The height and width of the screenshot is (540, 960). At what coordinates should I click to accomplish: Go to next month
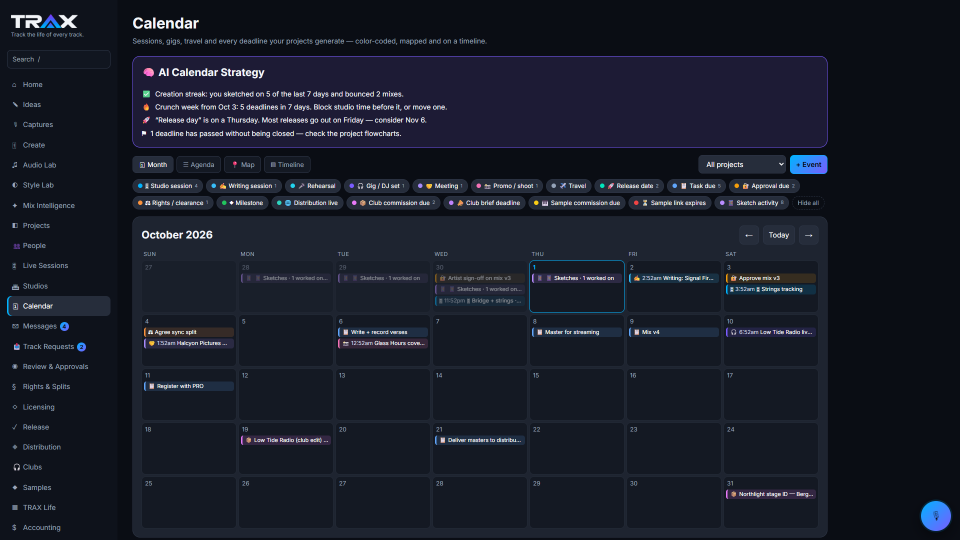809,235
